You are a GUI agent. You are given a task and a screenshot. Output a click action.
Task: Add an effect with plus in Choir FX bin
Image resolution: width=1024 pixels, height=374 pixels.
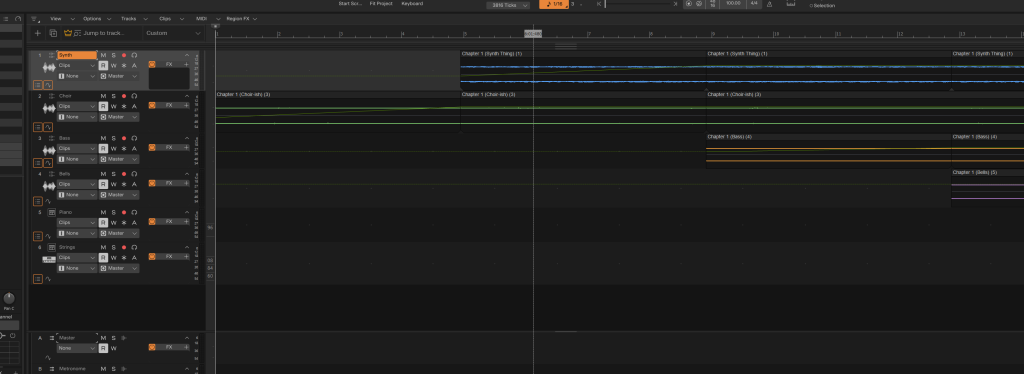[186, 105]
